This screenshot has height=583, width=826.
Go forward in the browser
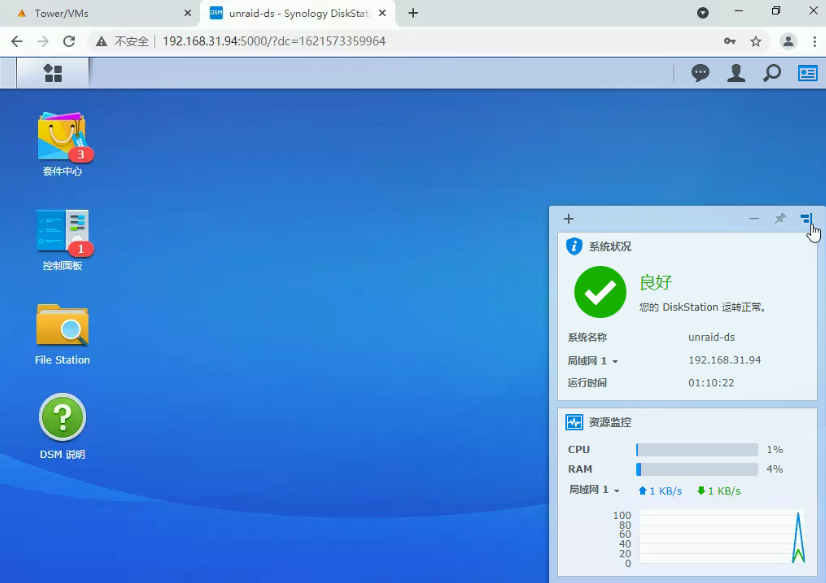(43, 41)
